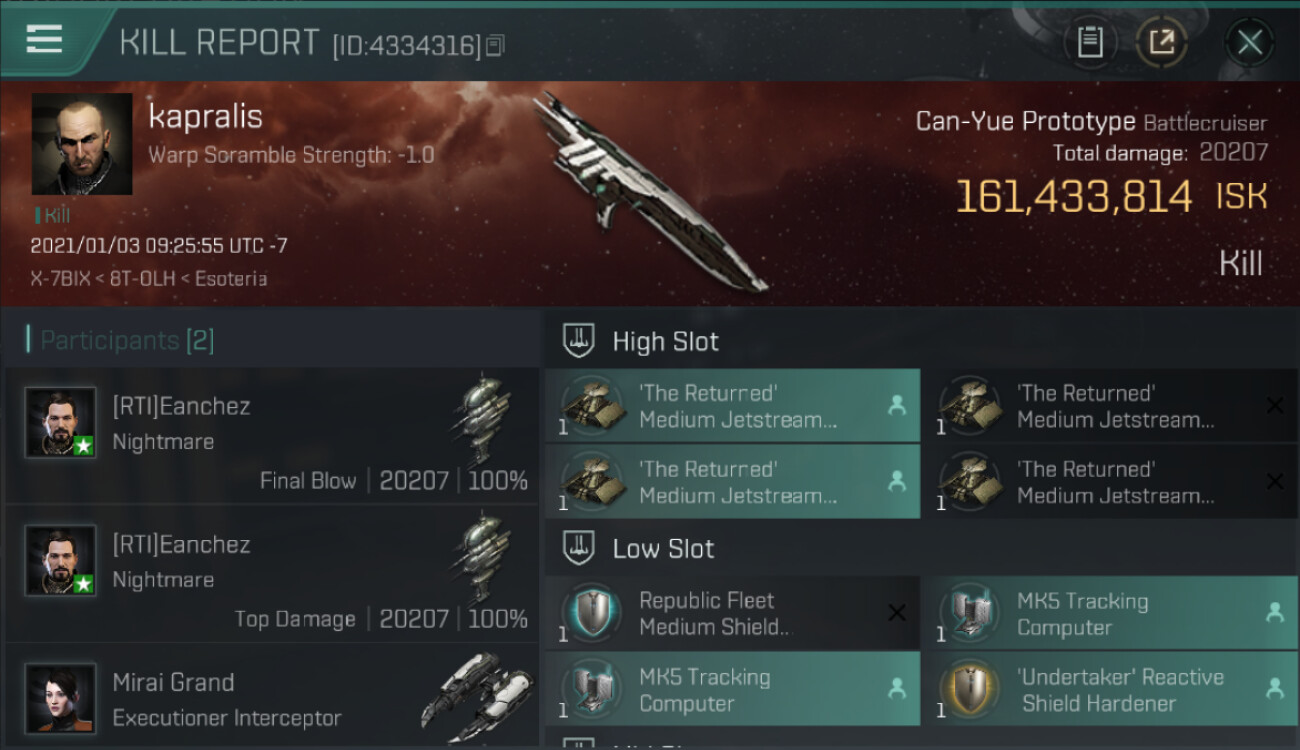Close the Kill Report window

1249,42
